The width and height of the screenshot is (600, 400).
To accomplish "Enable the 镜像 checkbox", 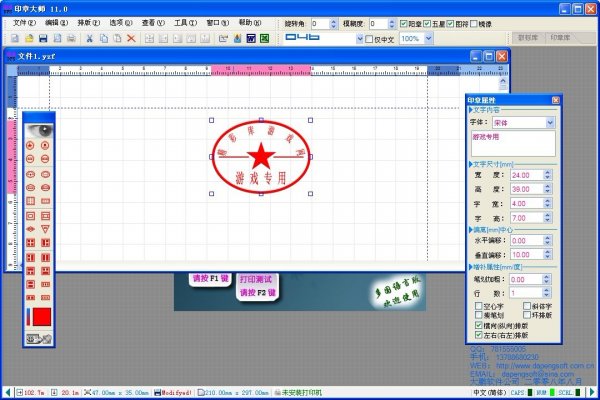I will coord(474,24).
